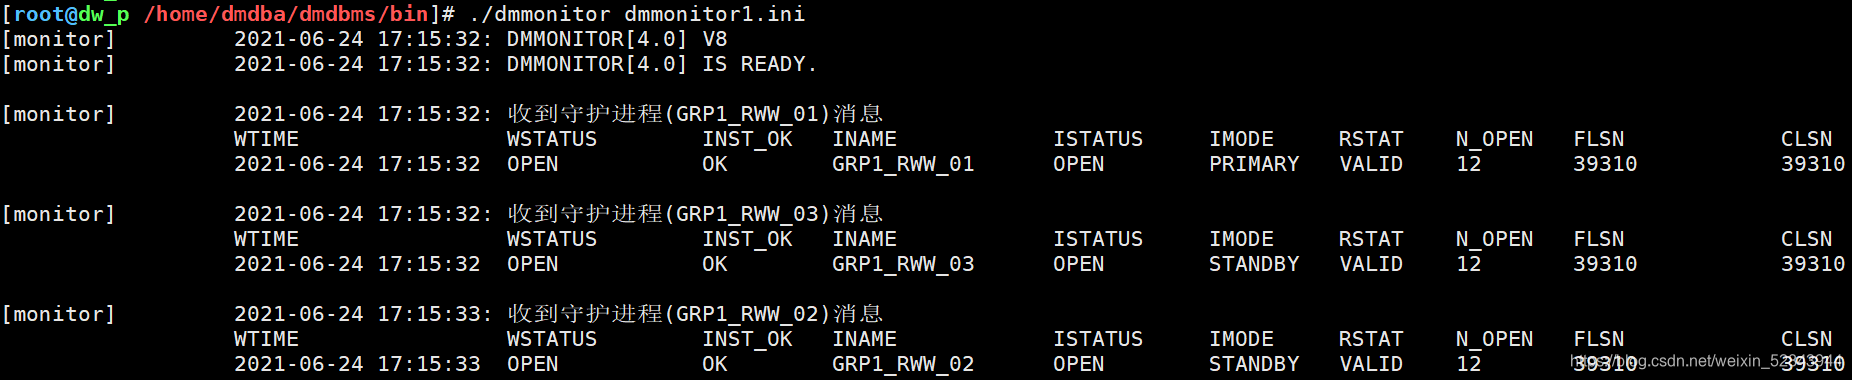Click the GRP1_RWW_03 message header line
Viewport: 1852px width, 380px height.
coord(558,214)
